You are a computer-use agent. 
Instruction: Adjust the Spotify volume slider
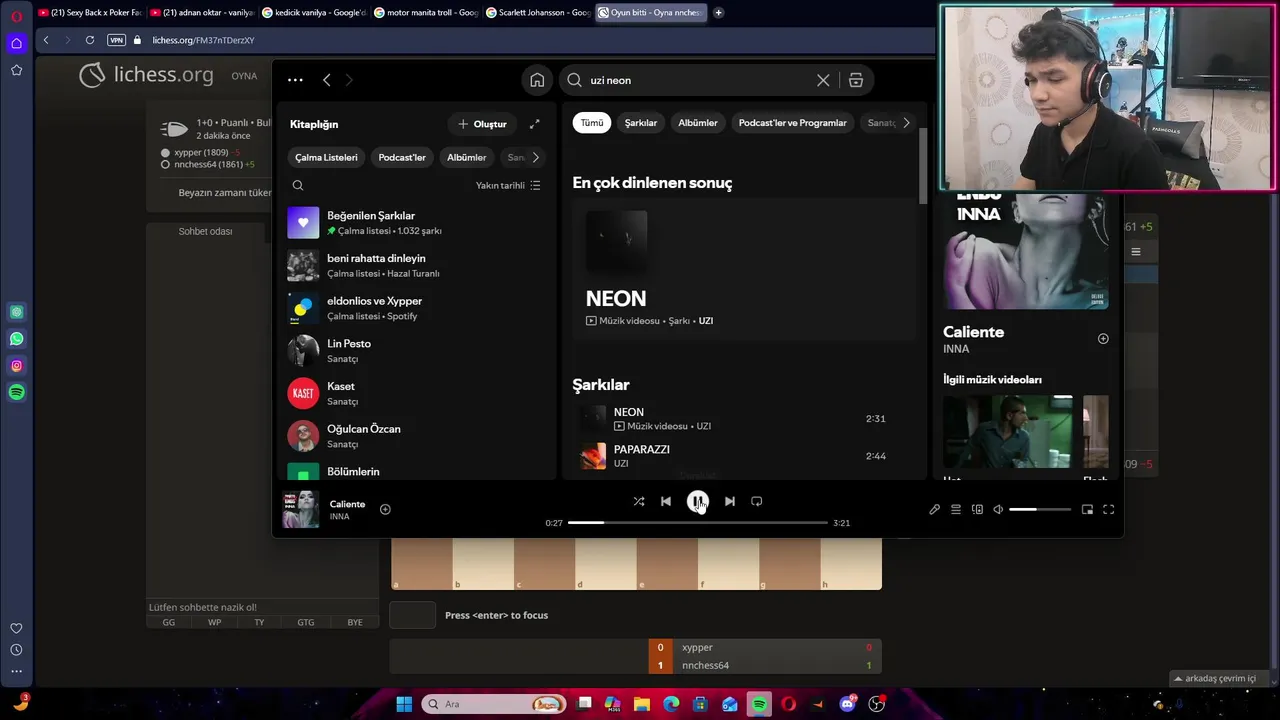1040,510
